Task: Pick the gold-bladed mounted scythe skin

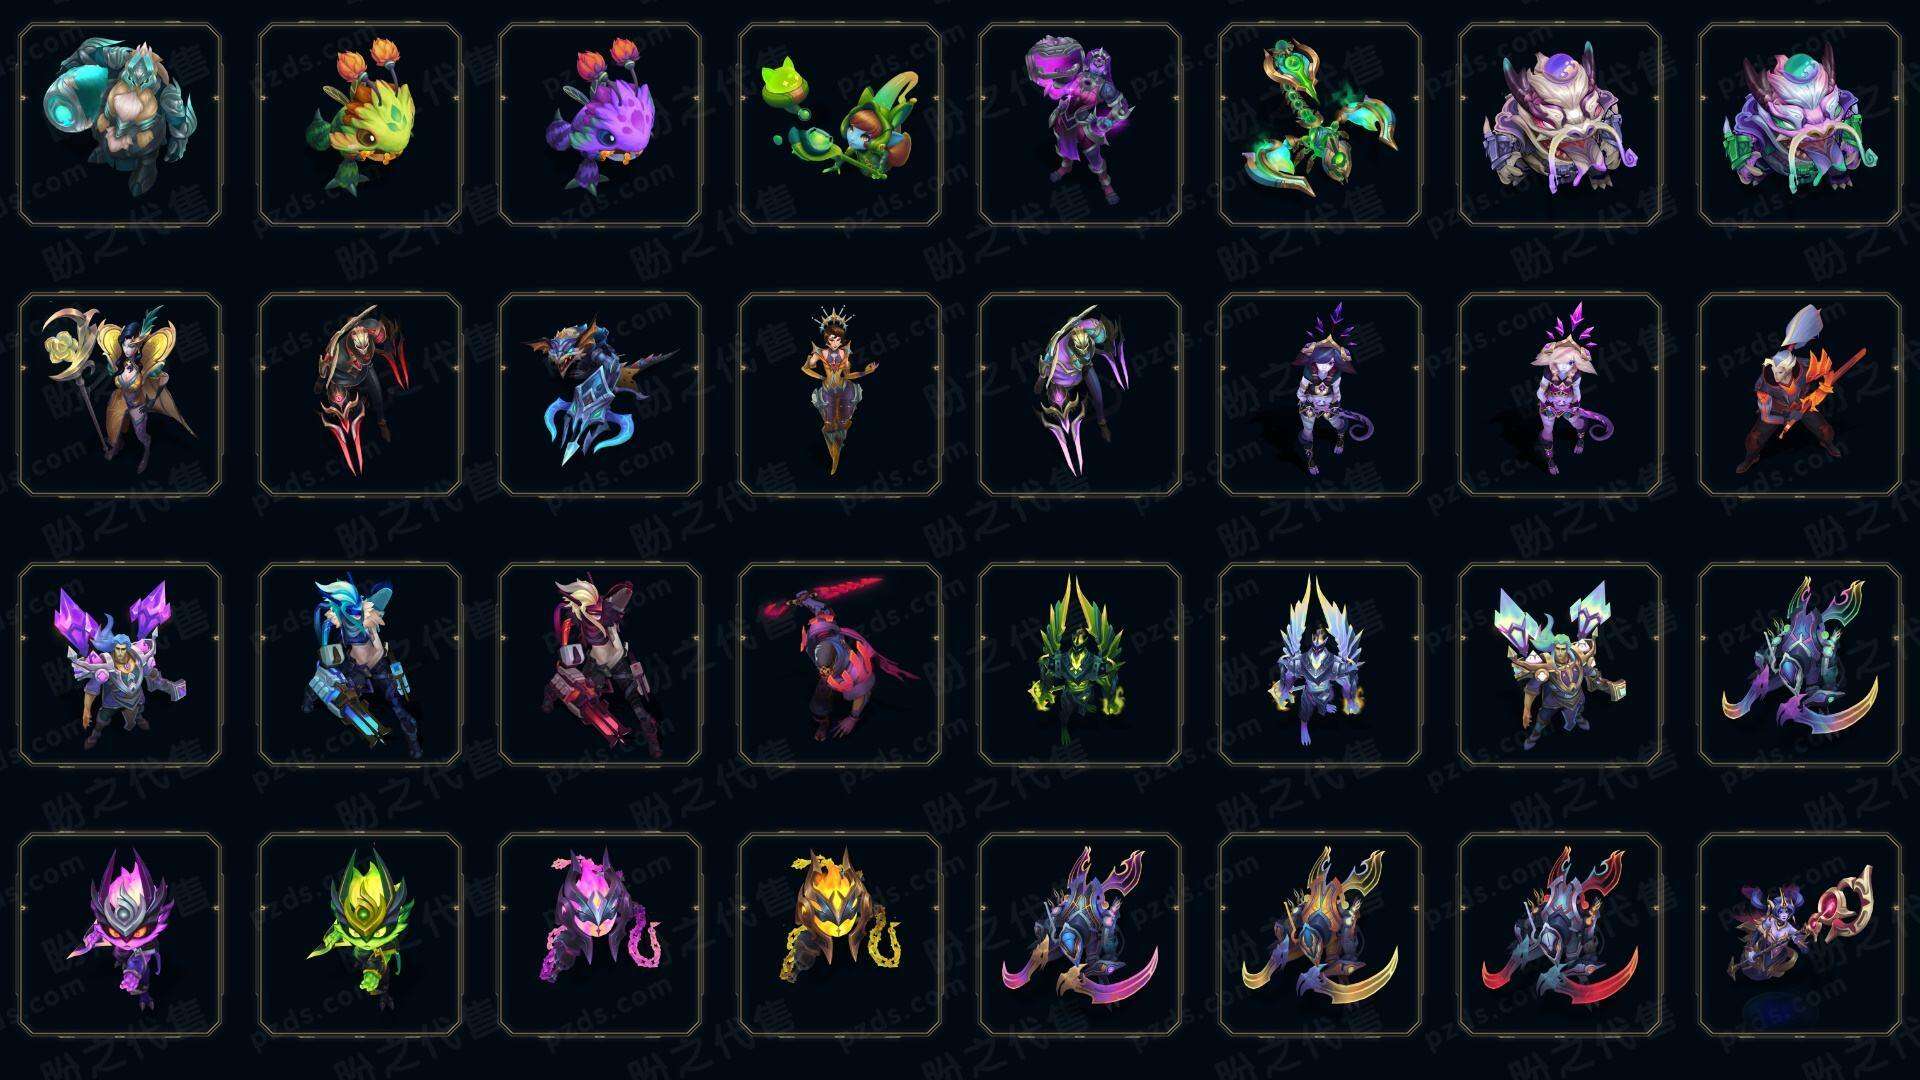Action: point(1320,934)
